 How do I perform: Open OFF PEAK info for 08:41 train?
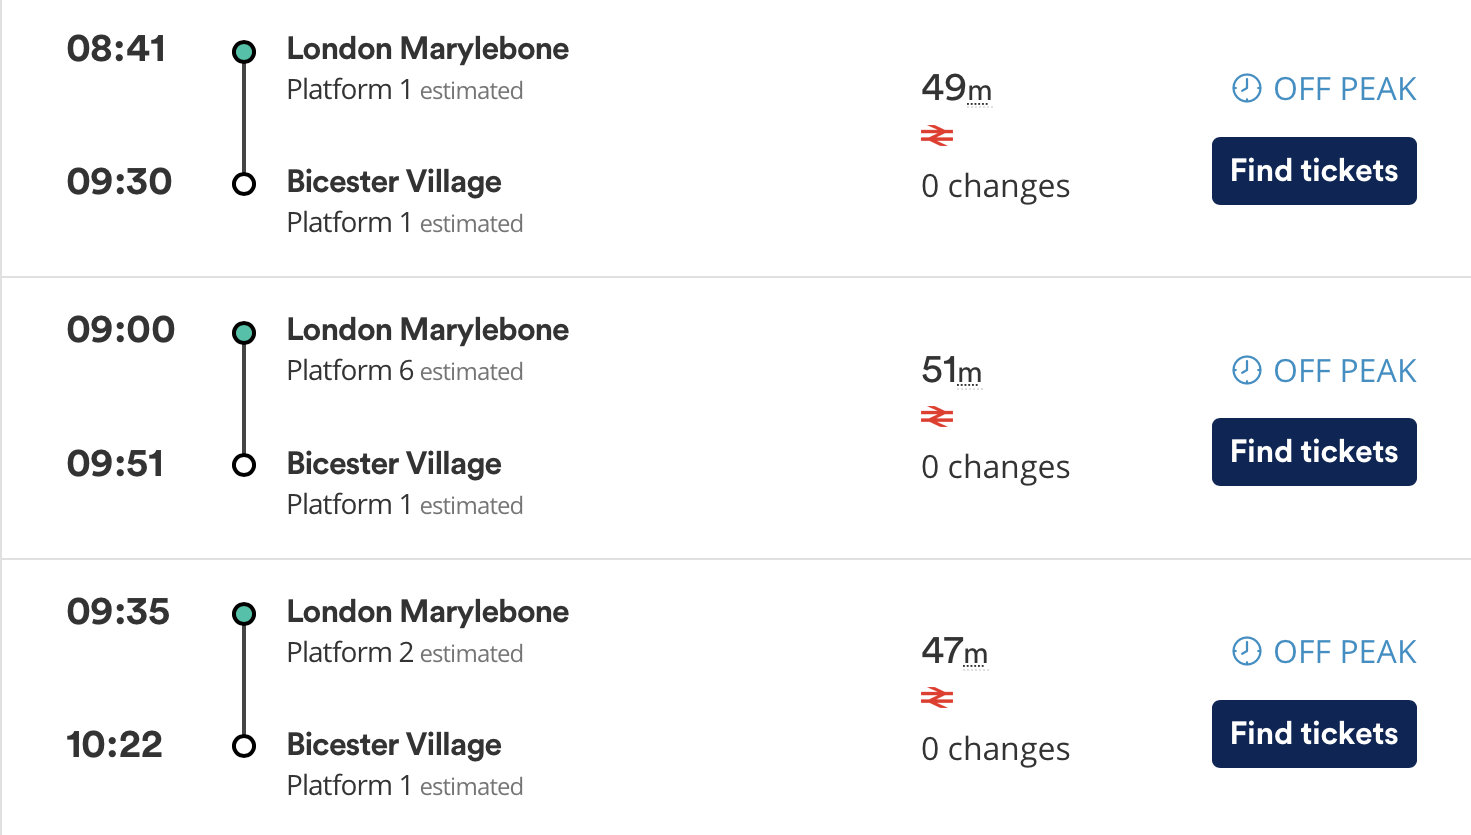(x=1344, y=89)
